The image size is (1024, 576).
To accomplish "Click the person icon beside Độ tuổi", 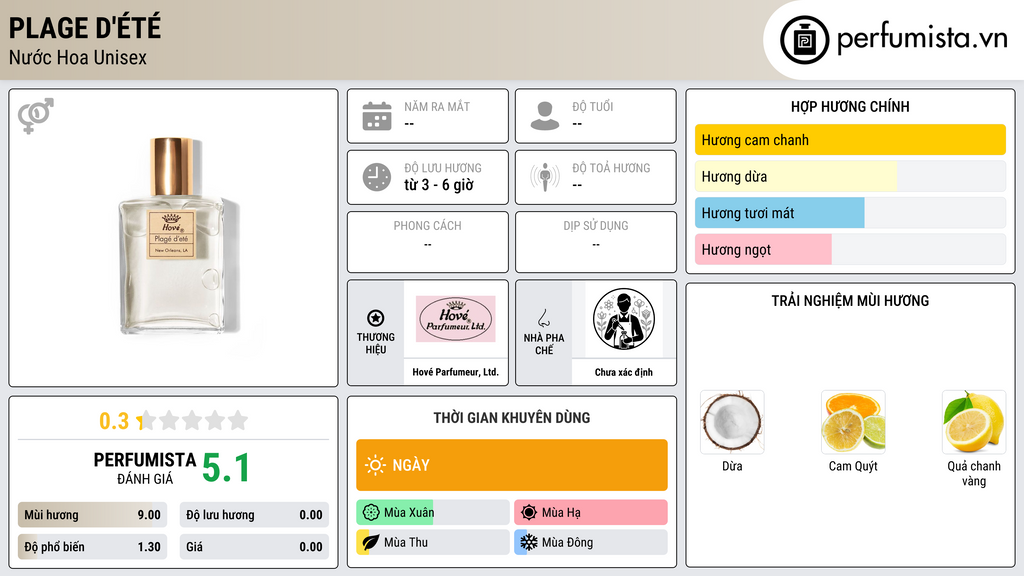I will pyautogui.click(x=545, y=116).
